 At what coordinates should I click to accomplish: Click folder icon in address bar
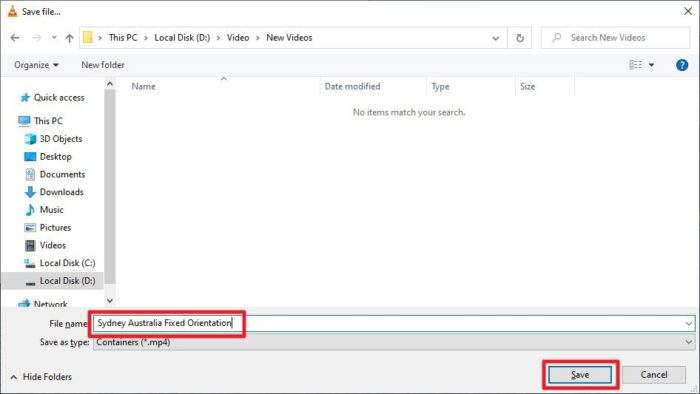[x=88, y=37]
